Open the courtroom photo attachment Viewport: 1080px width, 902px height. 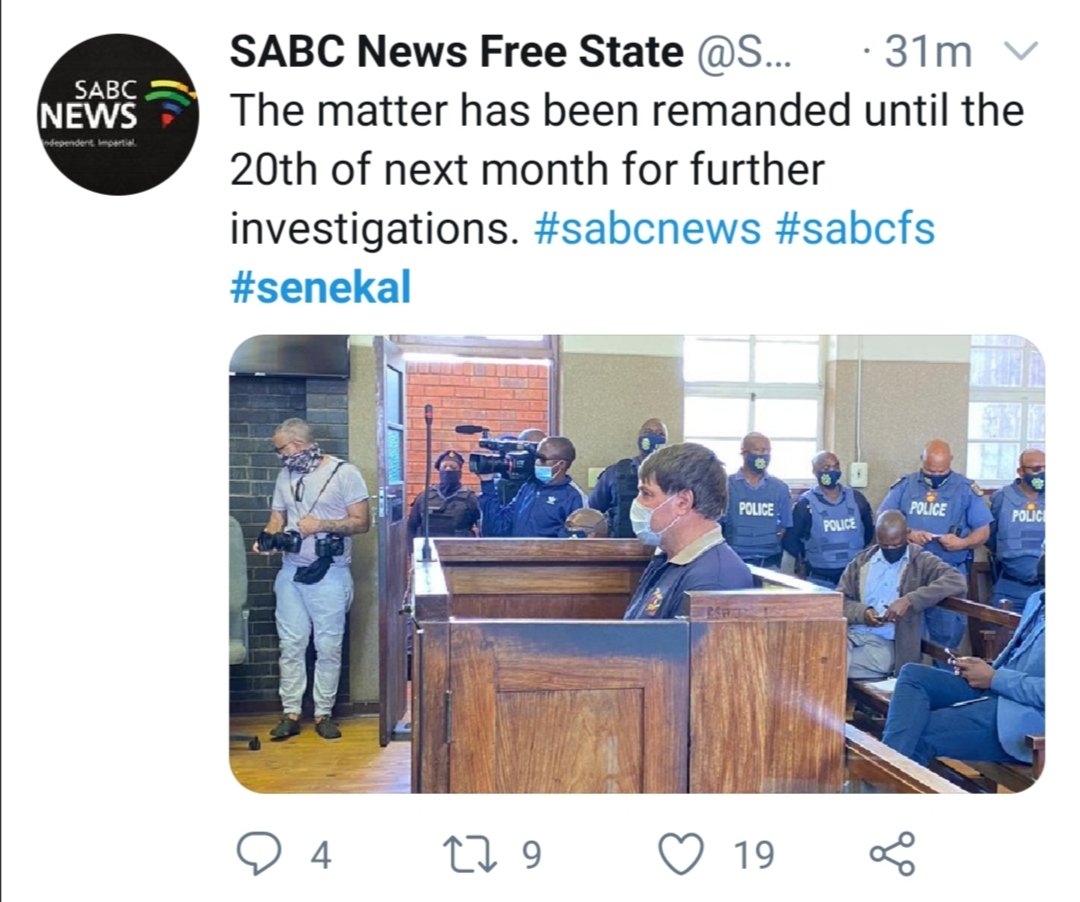click(x=637, y=564)
